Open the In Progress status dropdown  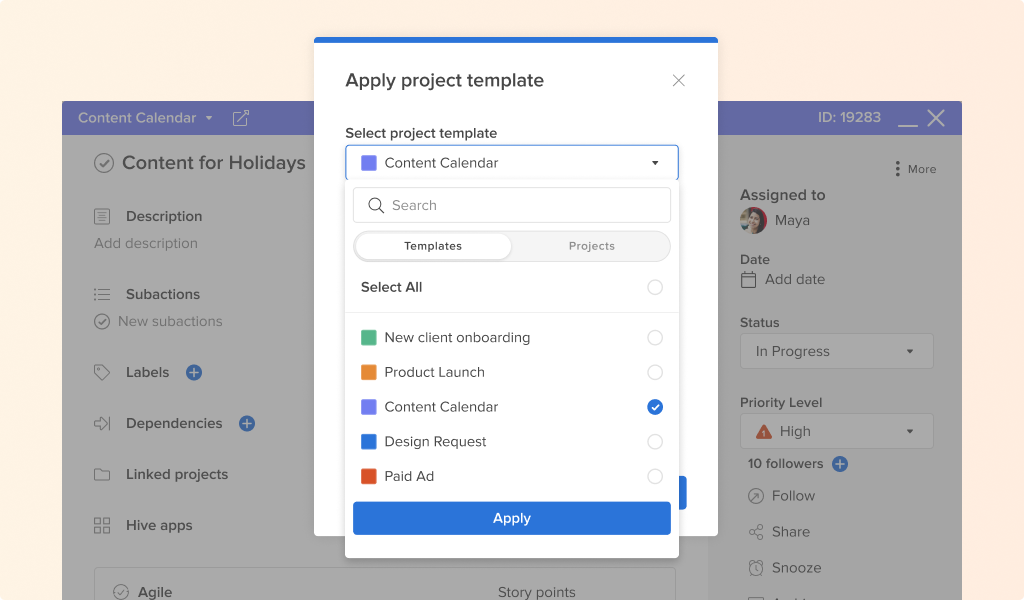click(x=837, y=351)
